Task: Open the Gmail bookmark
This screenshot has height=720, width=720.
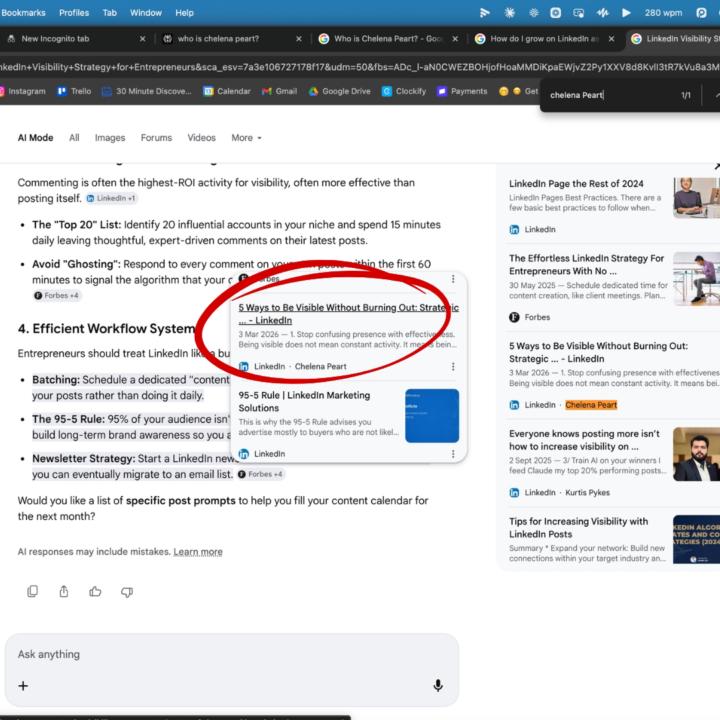Action: [x=279, y=91]
